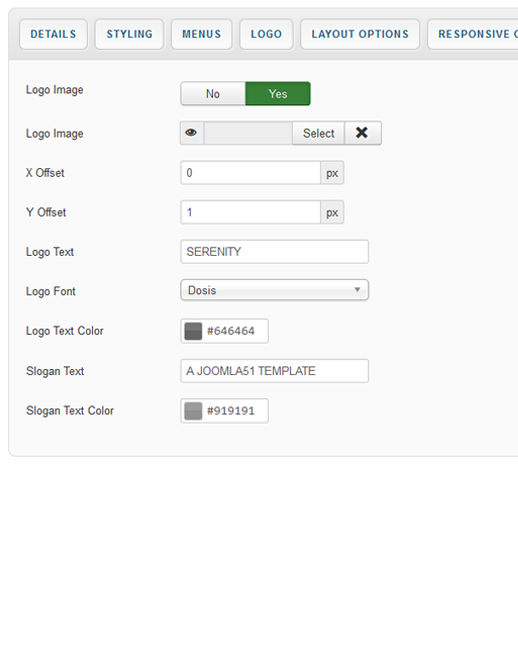This screenshot has width=518, height=657.
Task: Switch to the Details tab
Action: click(53, 34)
